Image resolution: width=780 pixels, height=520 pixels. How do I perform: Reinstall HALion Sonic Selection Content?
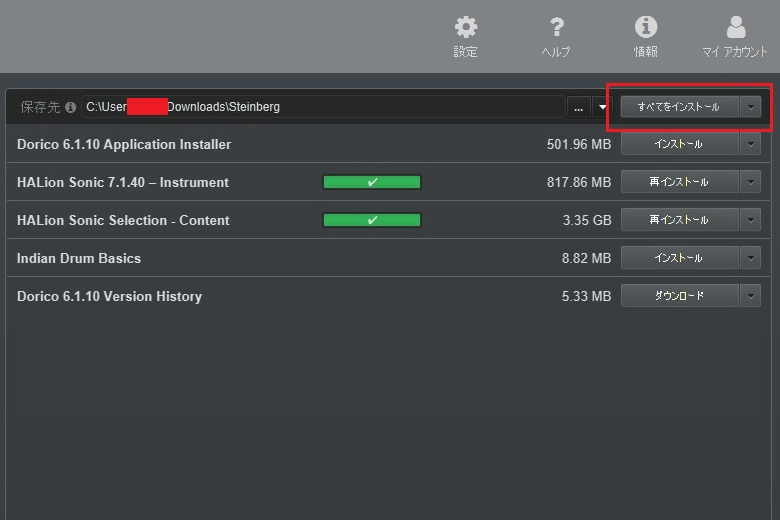[679, 220]
